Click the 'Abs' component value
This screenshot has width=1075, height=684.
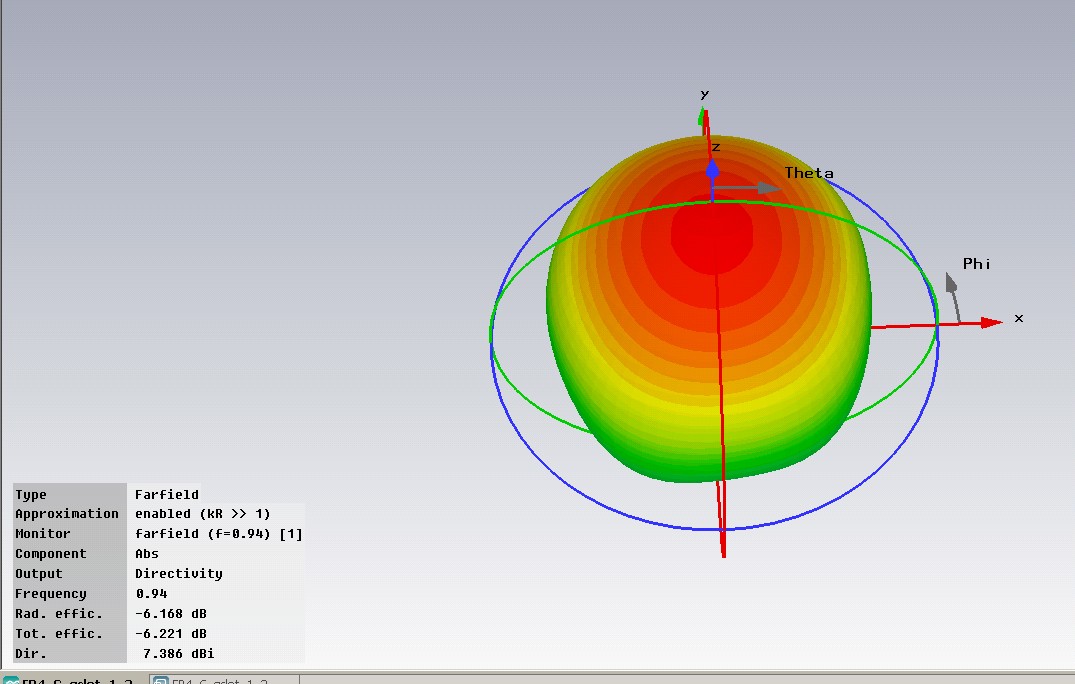pos(147,553)
